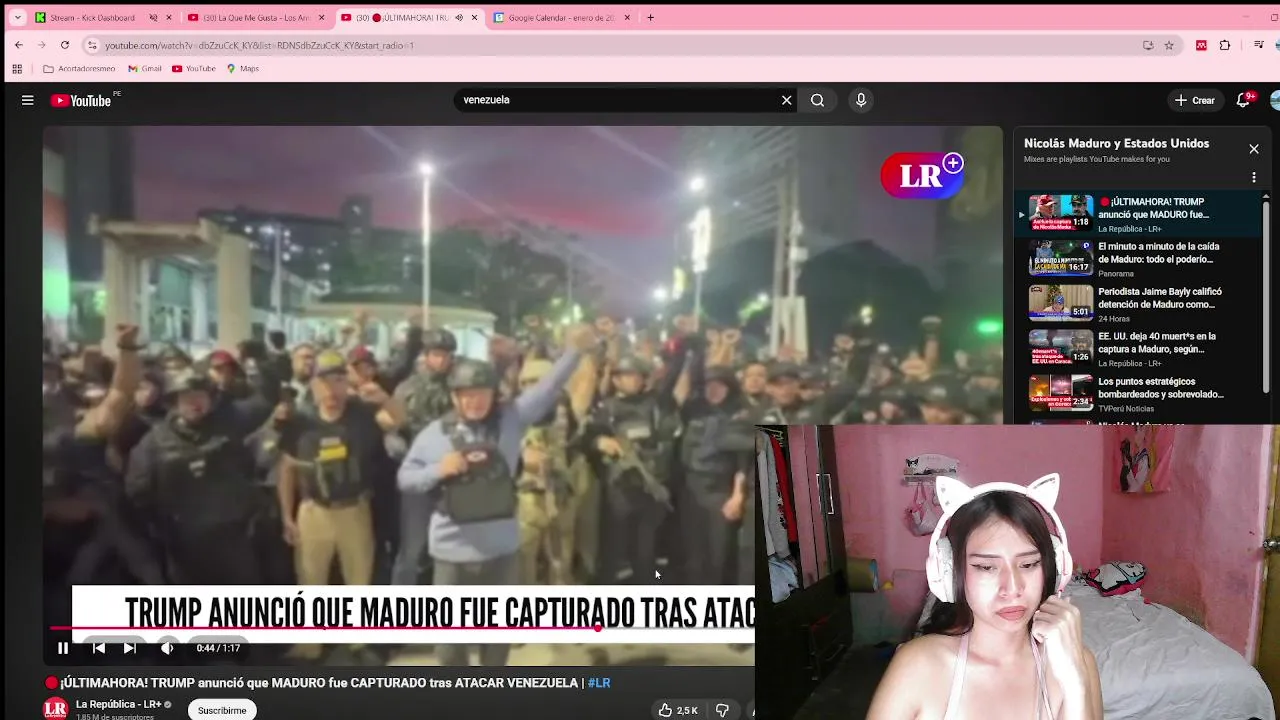Mute the video player volume
Screen dimensions: 1280x720
pyautogui.click(x=167, y=648)
